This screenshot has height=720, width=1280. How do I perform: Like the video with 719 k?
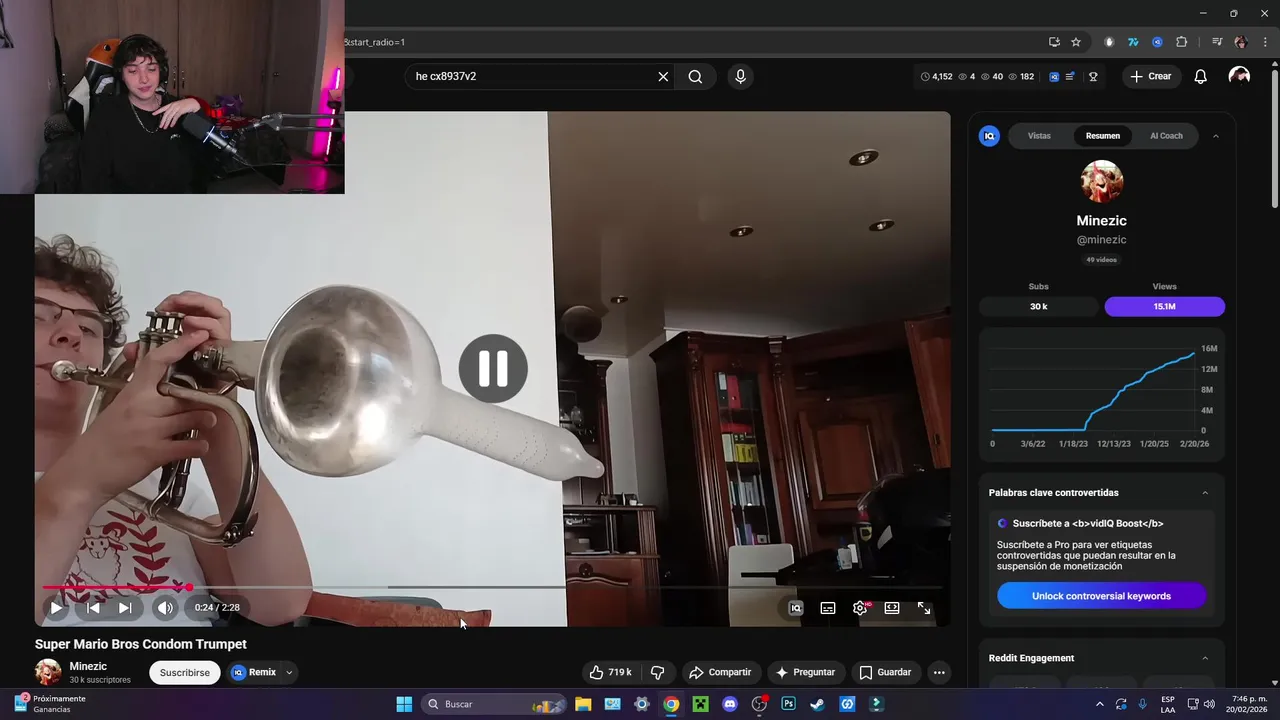tap(611, 672)
